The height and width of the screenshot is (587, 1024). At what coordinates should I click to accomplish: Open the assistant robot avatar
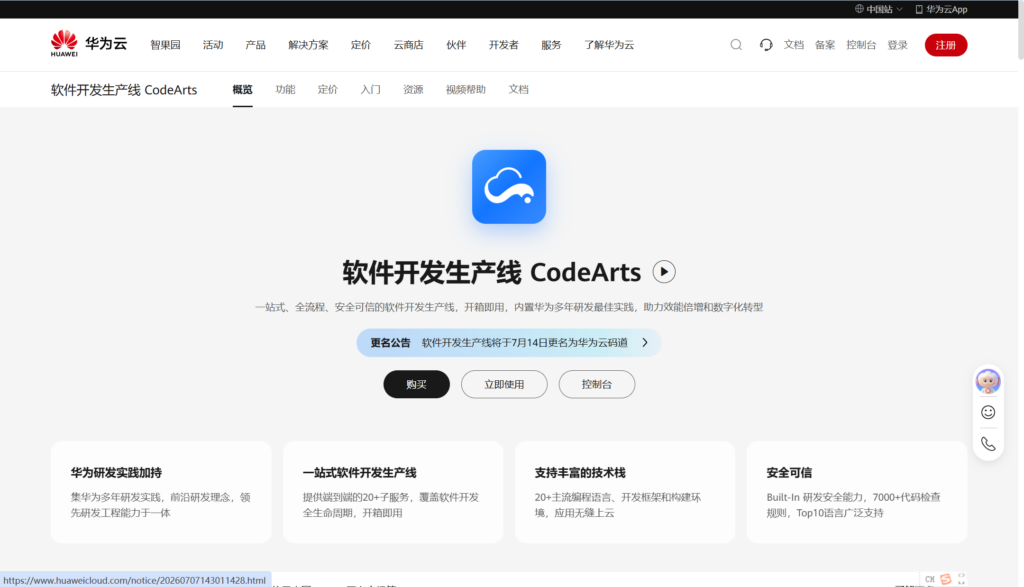pyautogui.click(x=988, y=381)
